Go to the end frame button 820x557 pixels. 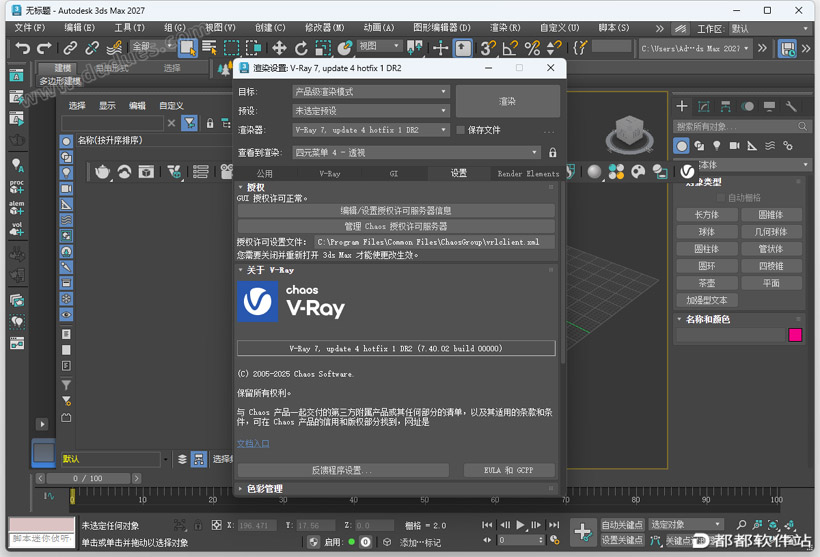554,525
